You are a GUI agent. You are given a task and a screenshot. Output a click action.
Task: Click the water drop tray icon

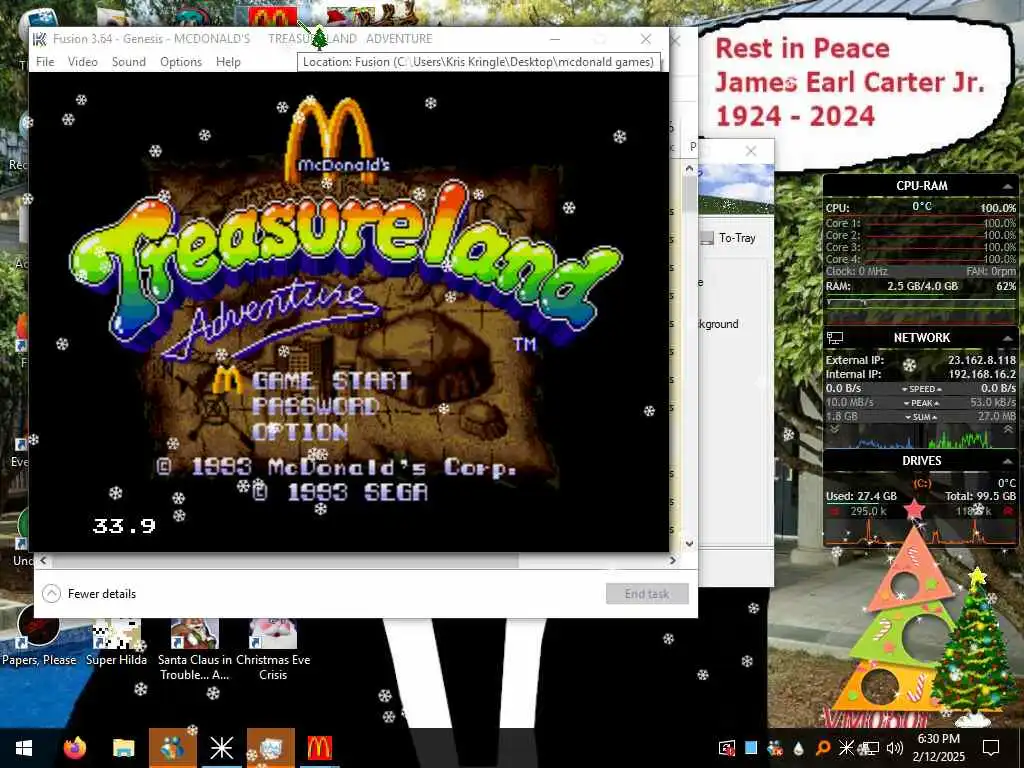tap(798, 748)
